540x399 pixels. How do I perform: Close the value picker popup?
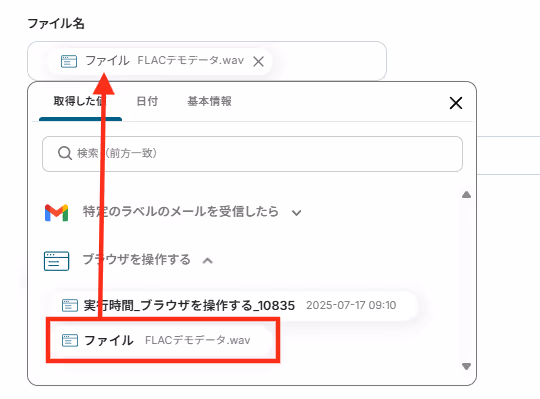click(456, 103)
